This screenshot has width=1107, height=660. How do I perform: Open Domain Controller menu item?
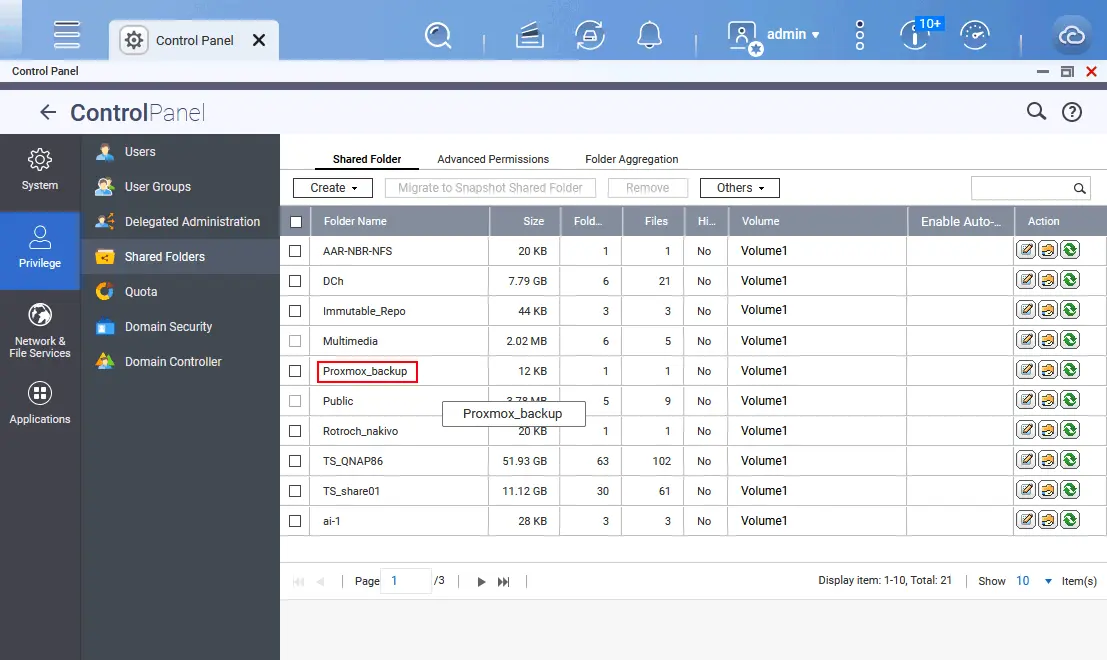[x=180, y=361]
